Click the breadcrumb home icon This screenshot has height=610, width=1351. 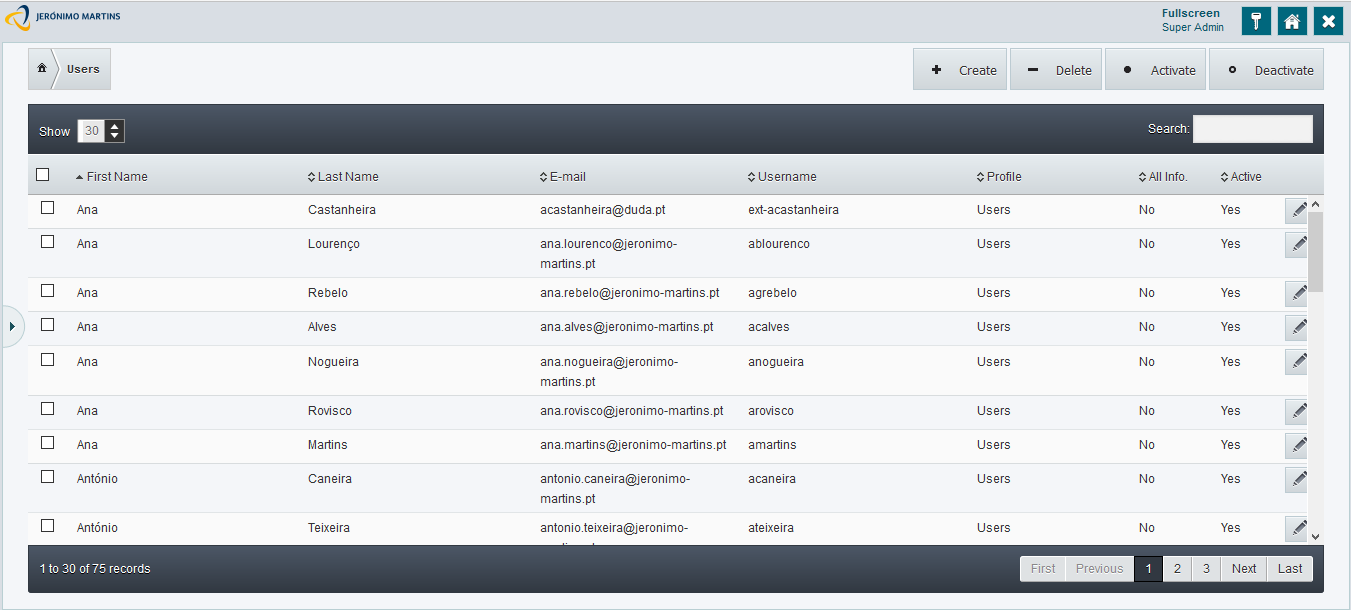tap(42, 69)
